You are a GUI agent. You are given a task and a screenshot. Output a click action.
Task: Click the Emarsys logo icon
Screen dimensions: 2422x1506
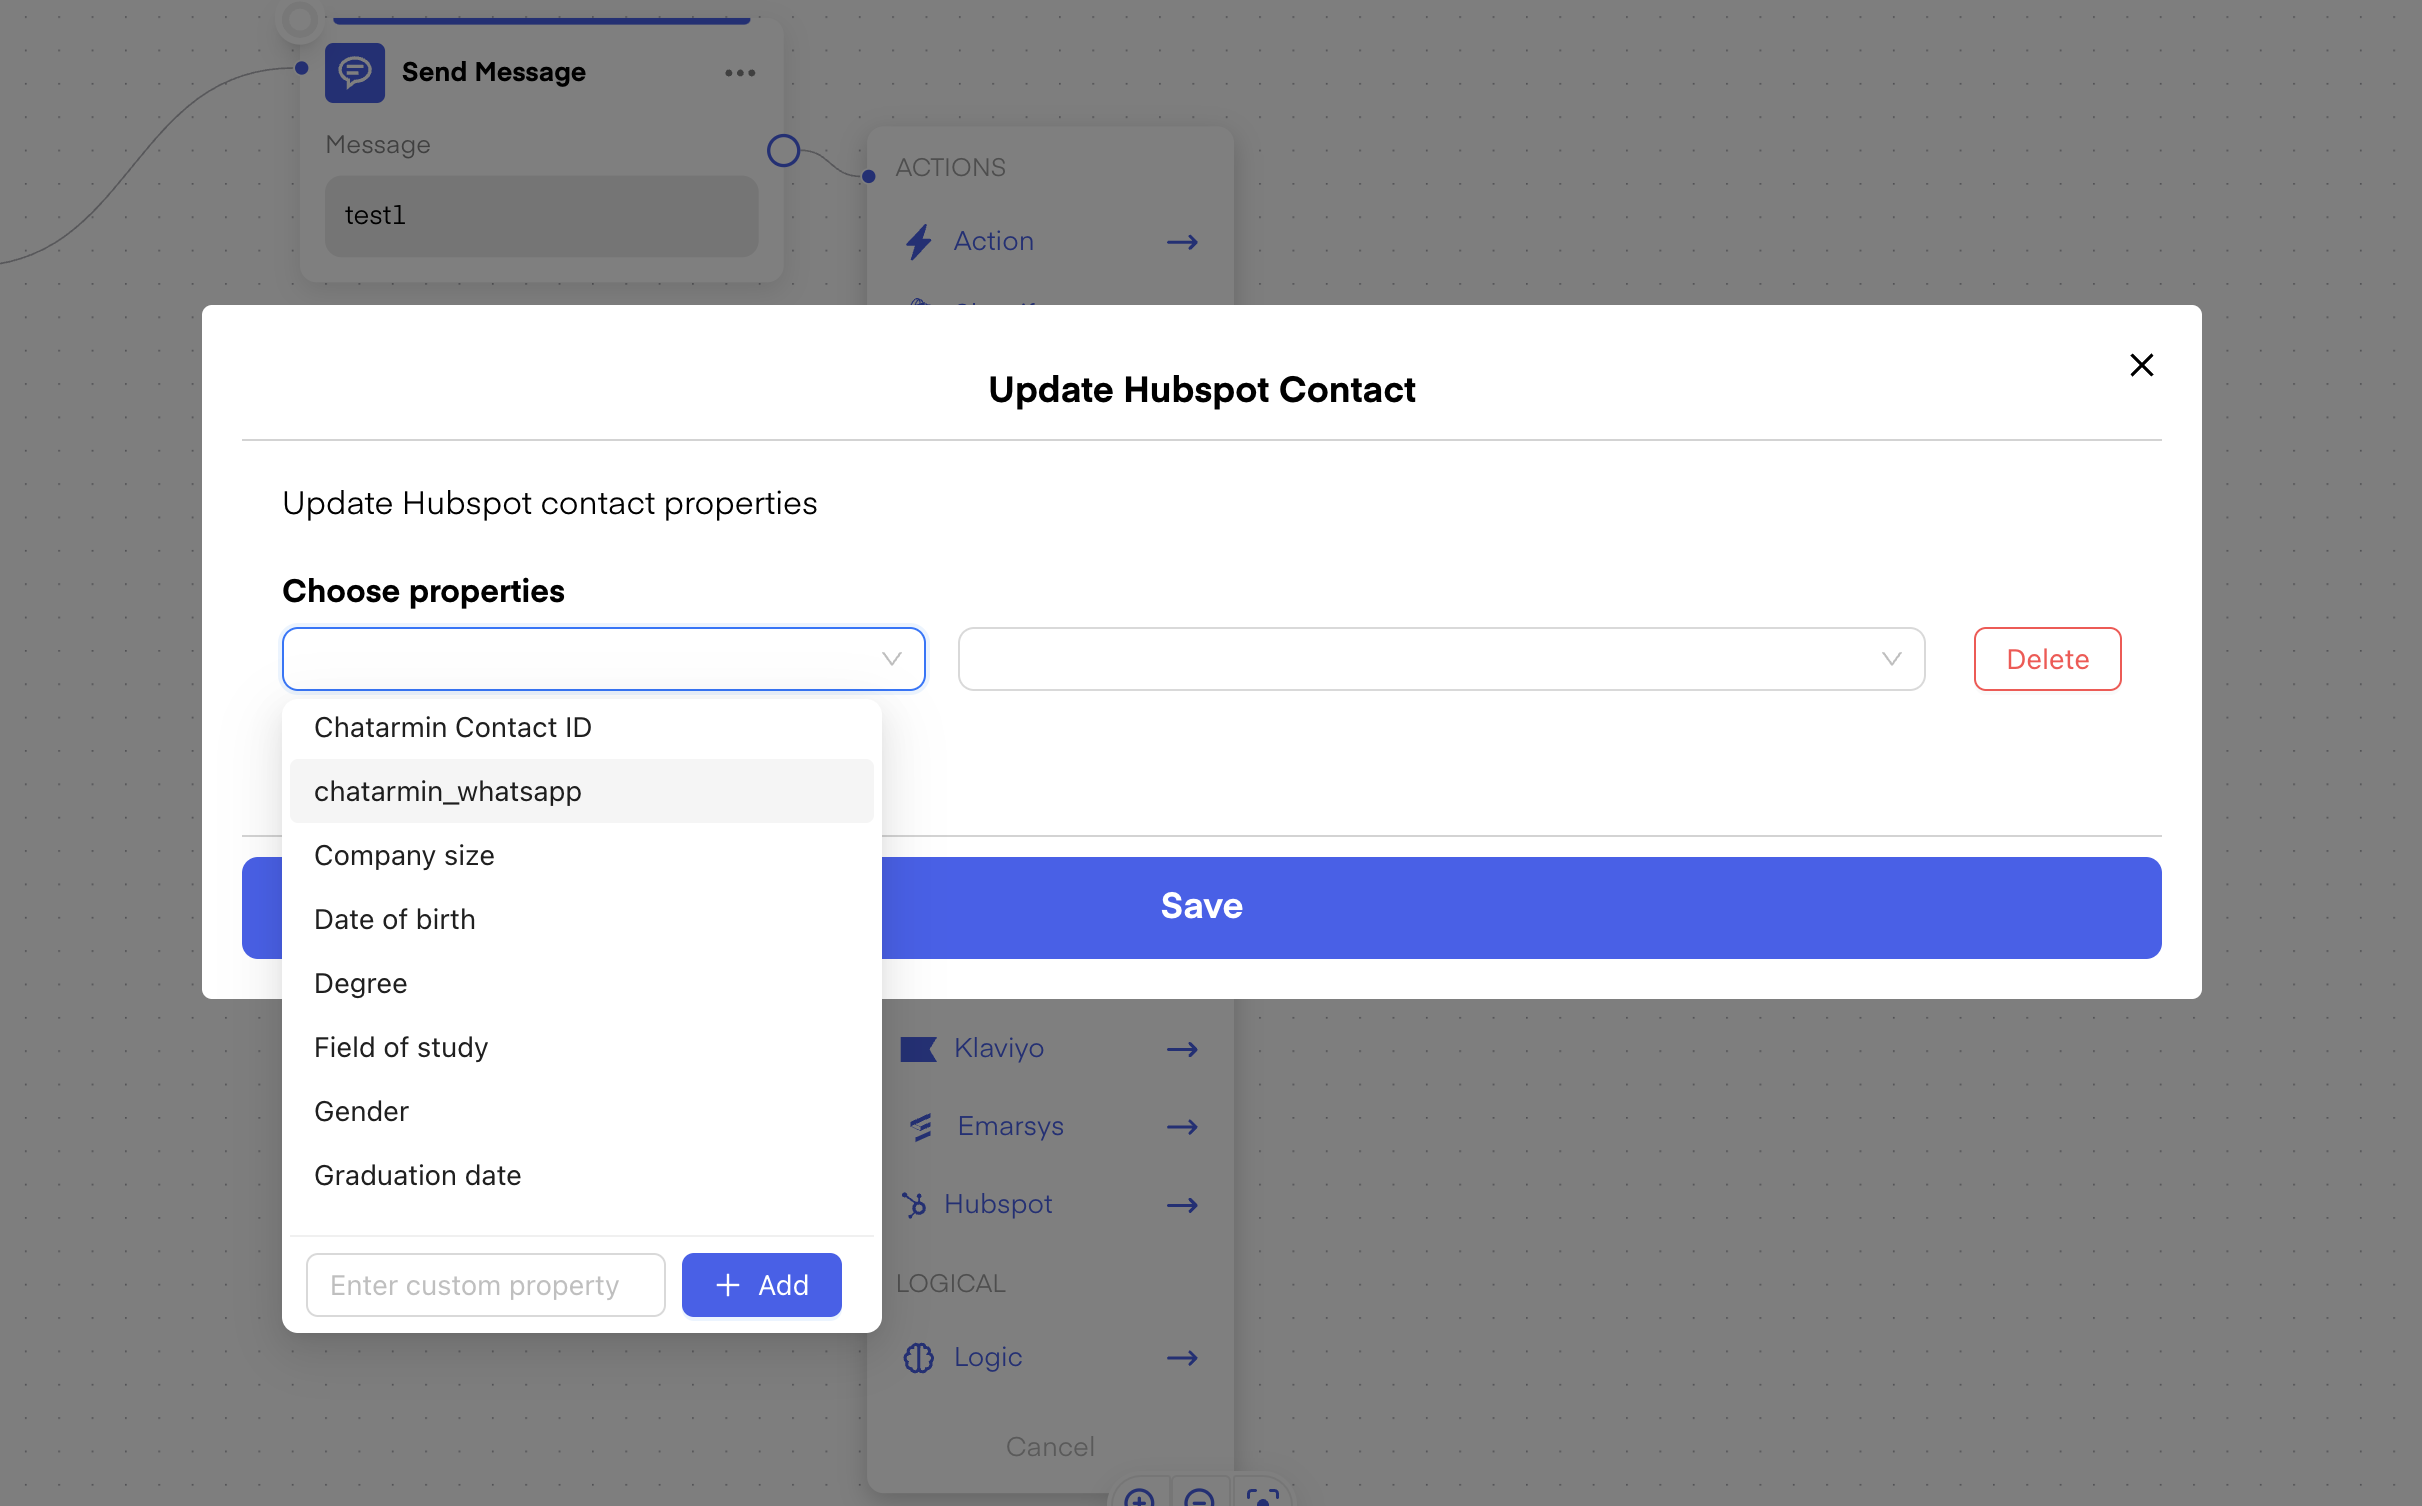click(x=921, y=1127)
